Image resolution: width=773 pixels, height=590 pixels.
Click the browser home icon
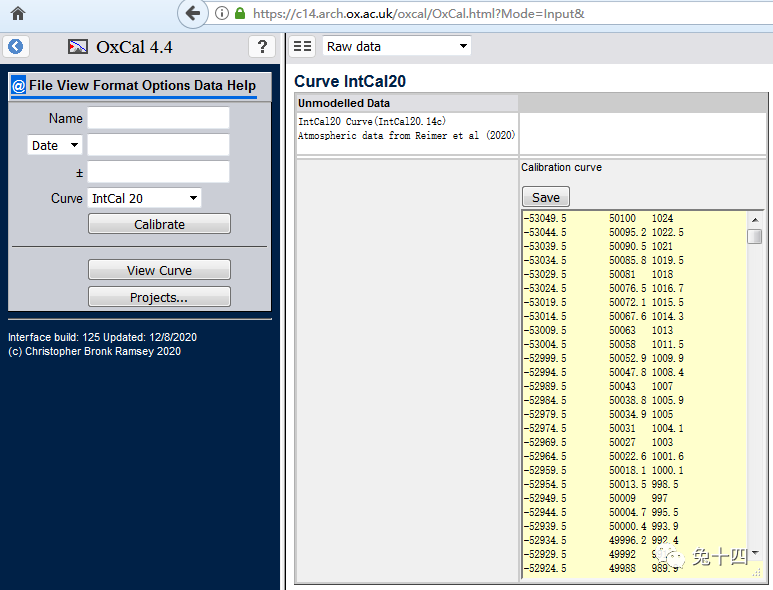[18, 13]
